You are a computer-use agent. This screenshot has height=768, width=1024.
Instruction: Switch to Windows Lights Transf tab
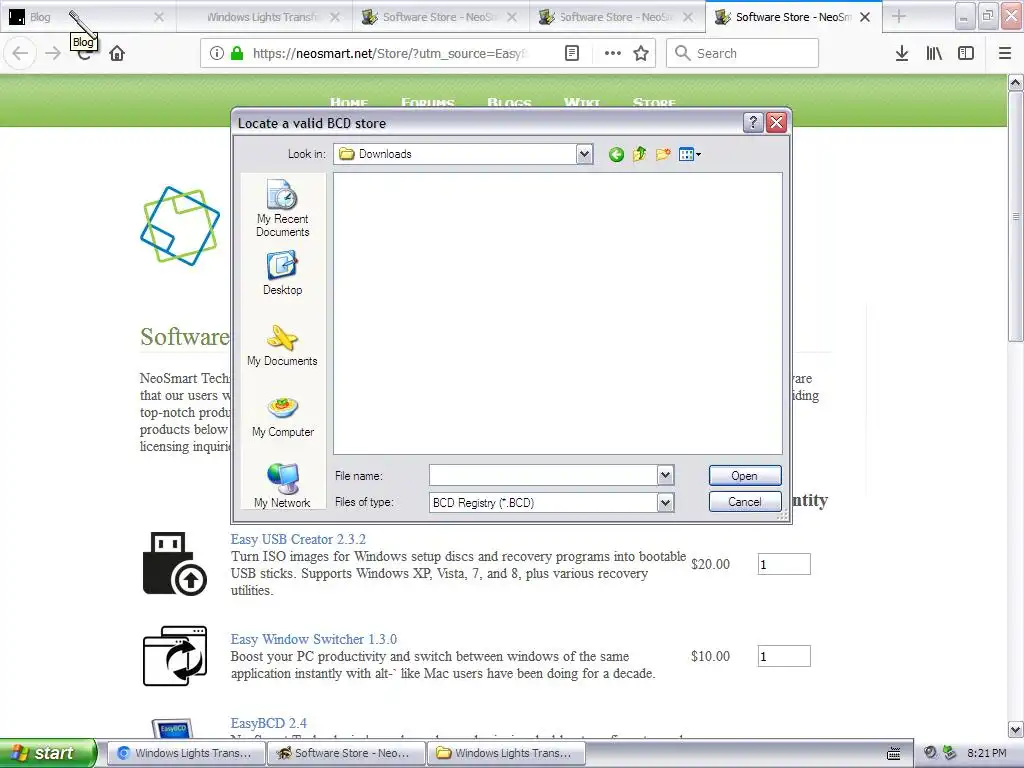click(262, 17)
